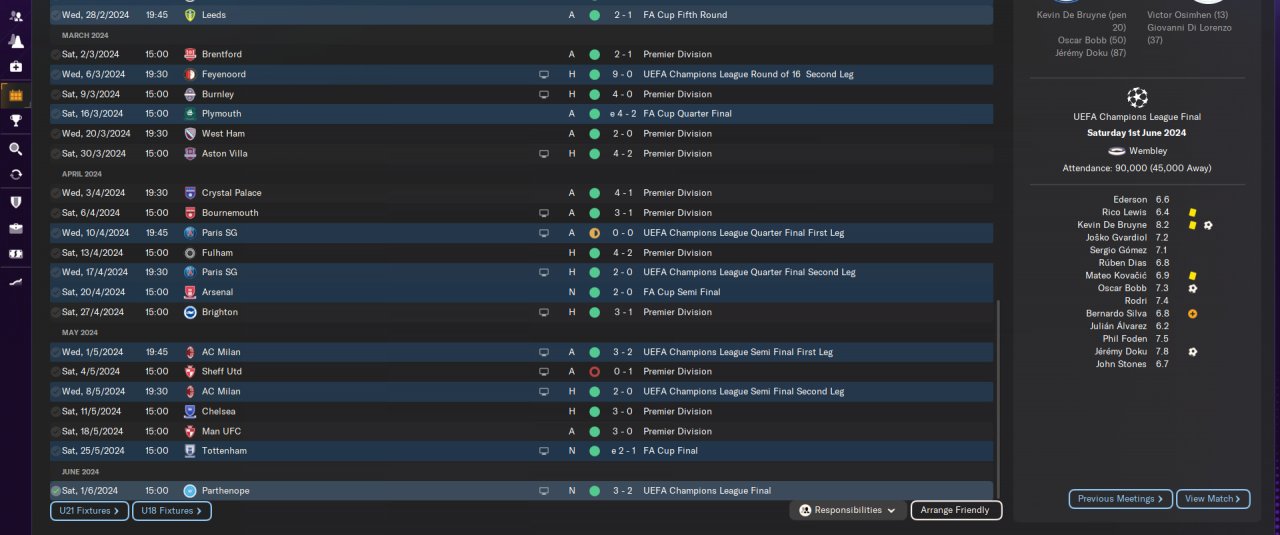
Task: Click the Victor Osimhen (13) scorer text
Action: (x=1188, y=15)
